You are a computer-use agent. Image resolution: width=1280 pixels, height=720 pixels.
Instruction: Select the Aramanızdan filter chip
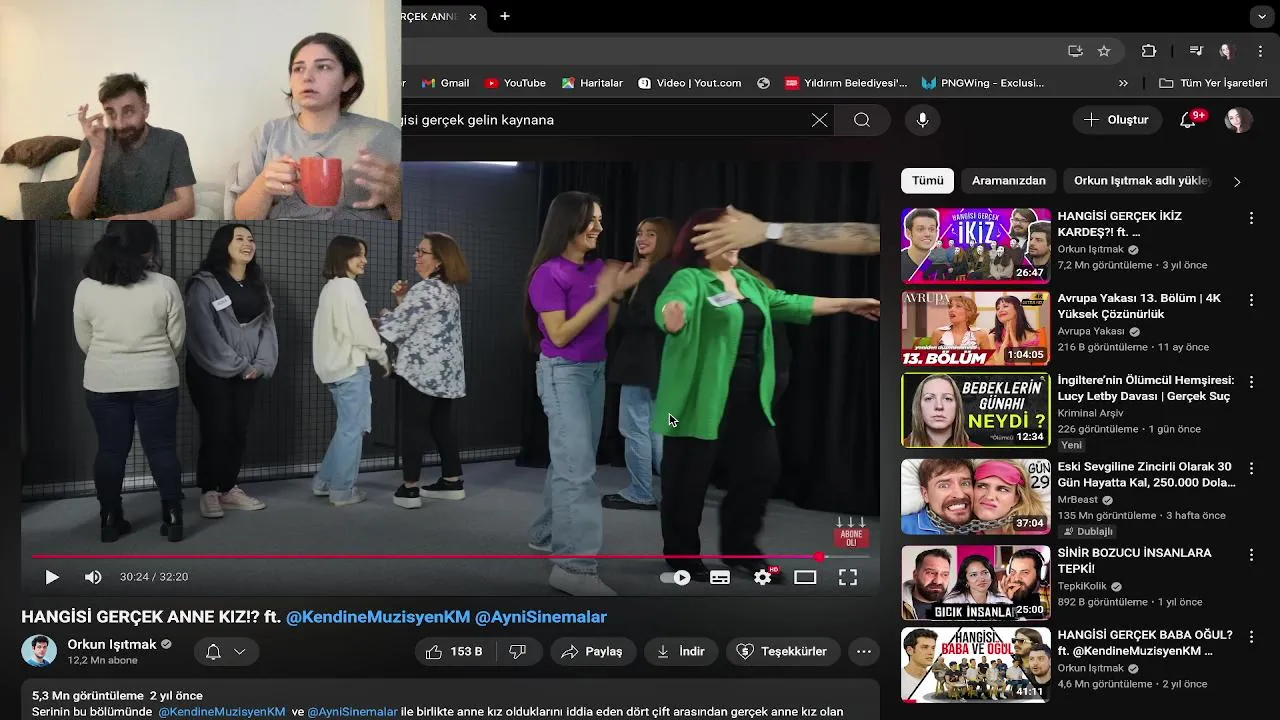1008,181
